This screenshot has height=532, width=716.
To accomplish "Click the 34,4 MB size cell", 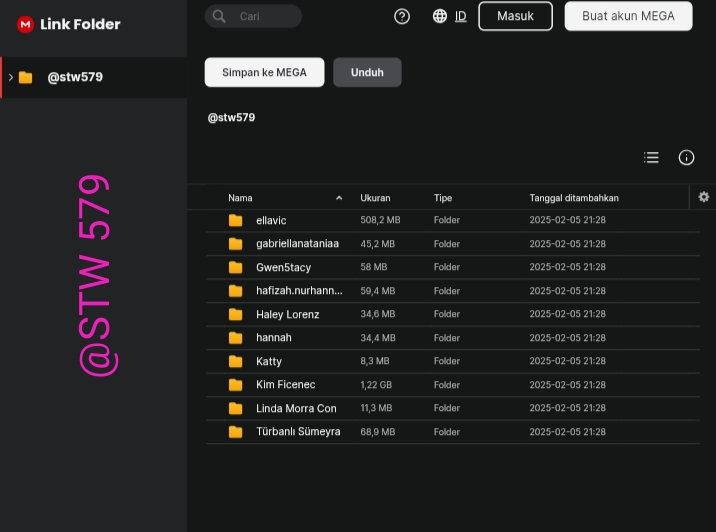I will [x=378, y=338].
